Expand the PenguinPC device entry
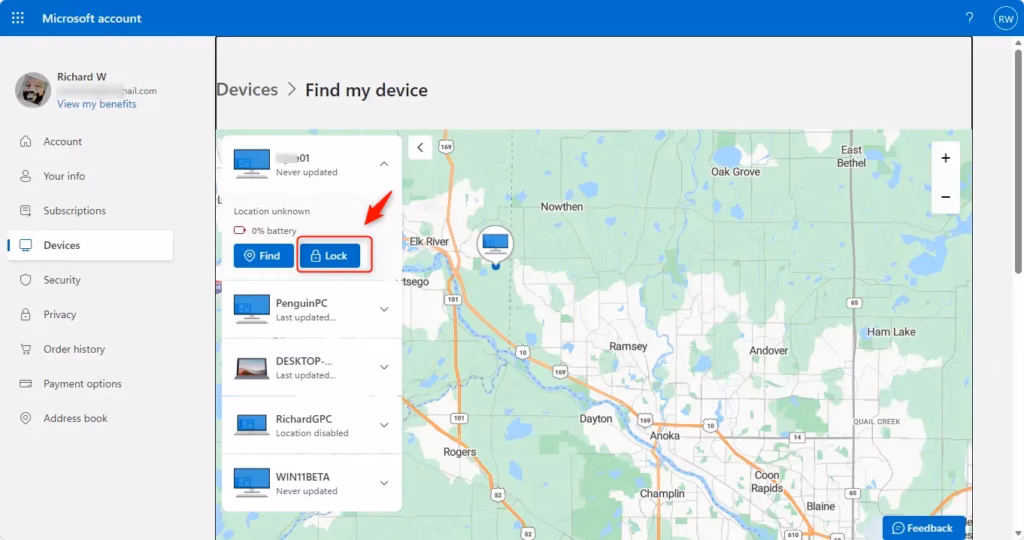 click(384, 309)
